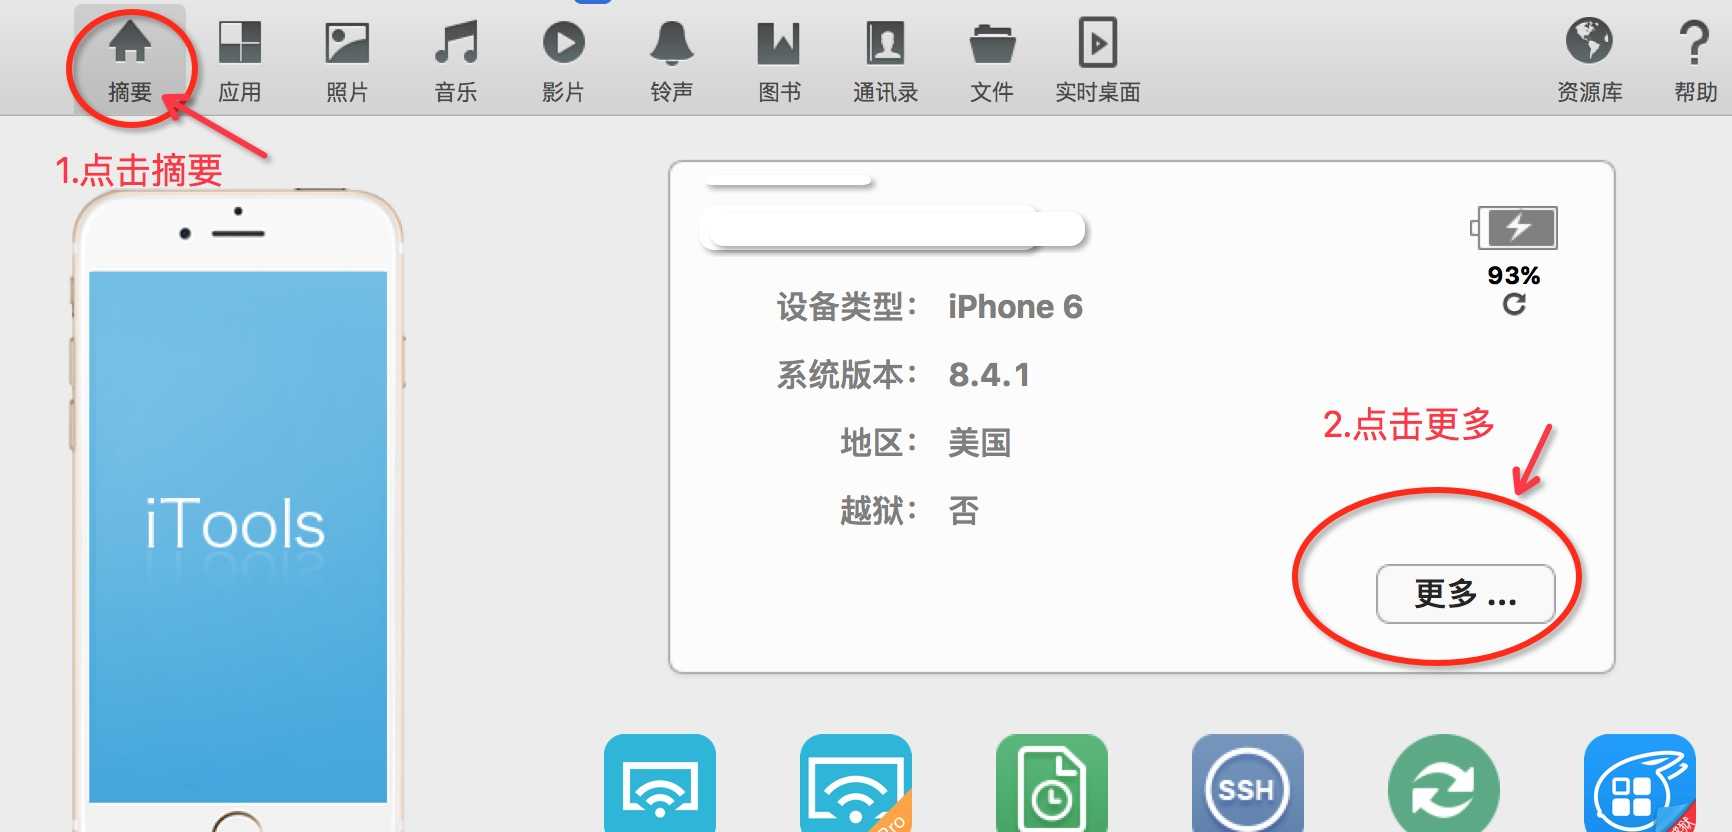This screenshot has width=1732, height=832.
Task: Click the 越狱 label
Action: point(879,511)
